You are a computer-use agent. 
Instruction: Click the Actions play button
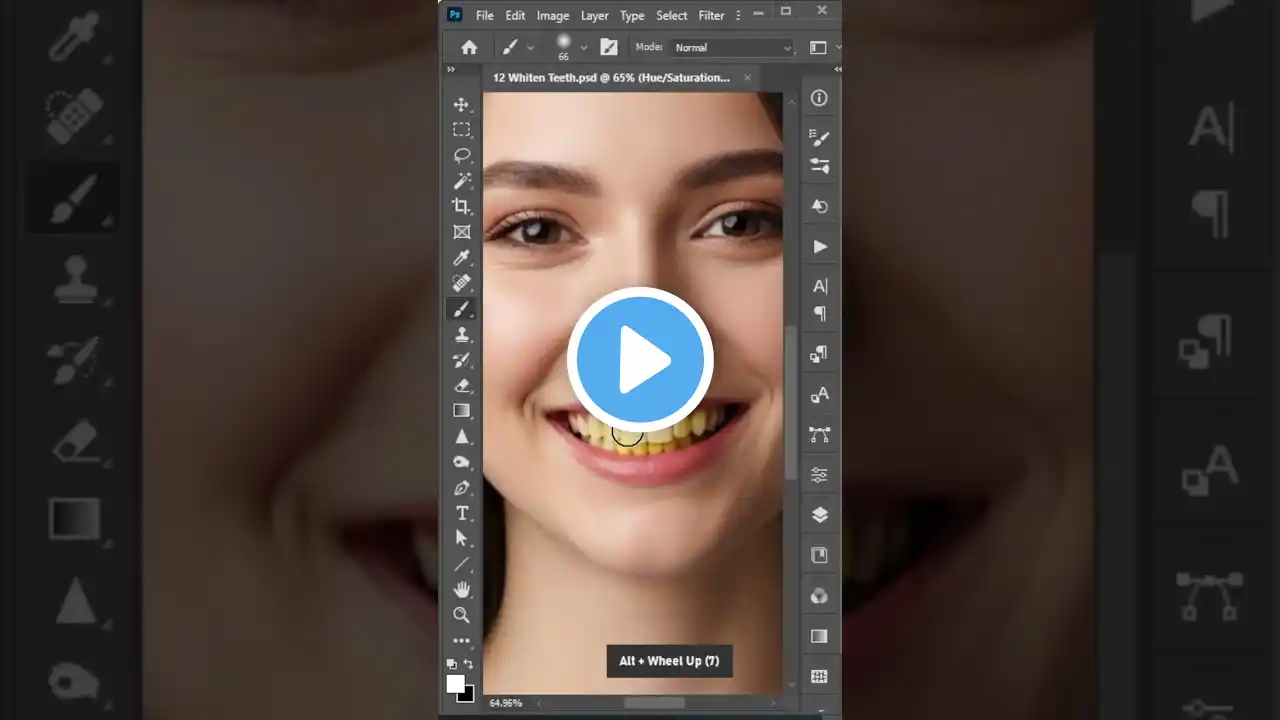(x=819, y=247)
